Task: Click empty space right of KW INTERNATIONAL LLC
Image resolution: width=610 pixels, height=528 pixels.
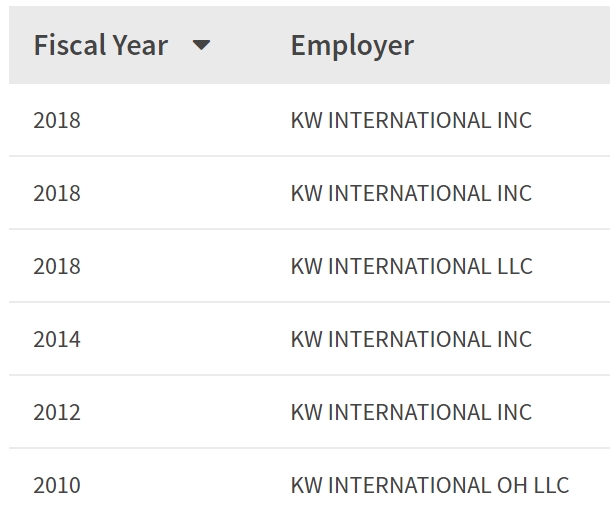Action: click(571, 266)
